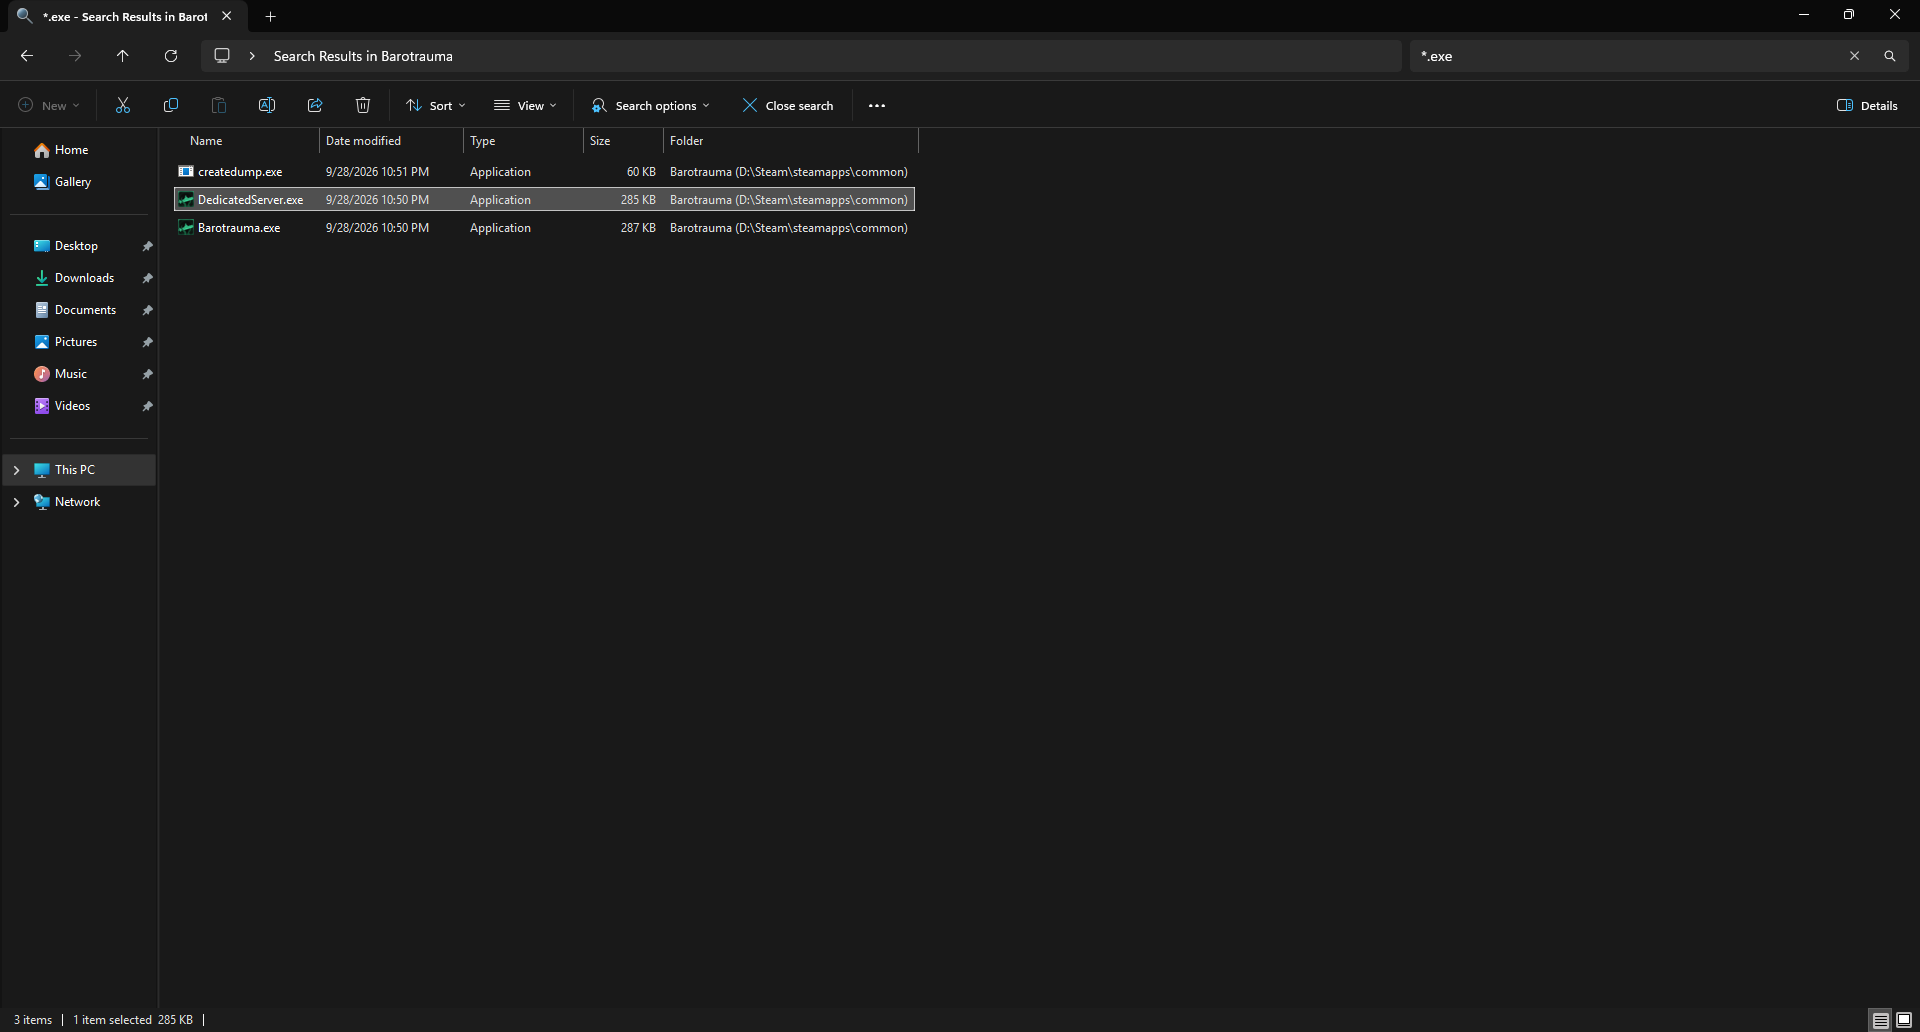Add a new tab
This screenshot has width=1920, height=1032.
(x=270, y=16)
